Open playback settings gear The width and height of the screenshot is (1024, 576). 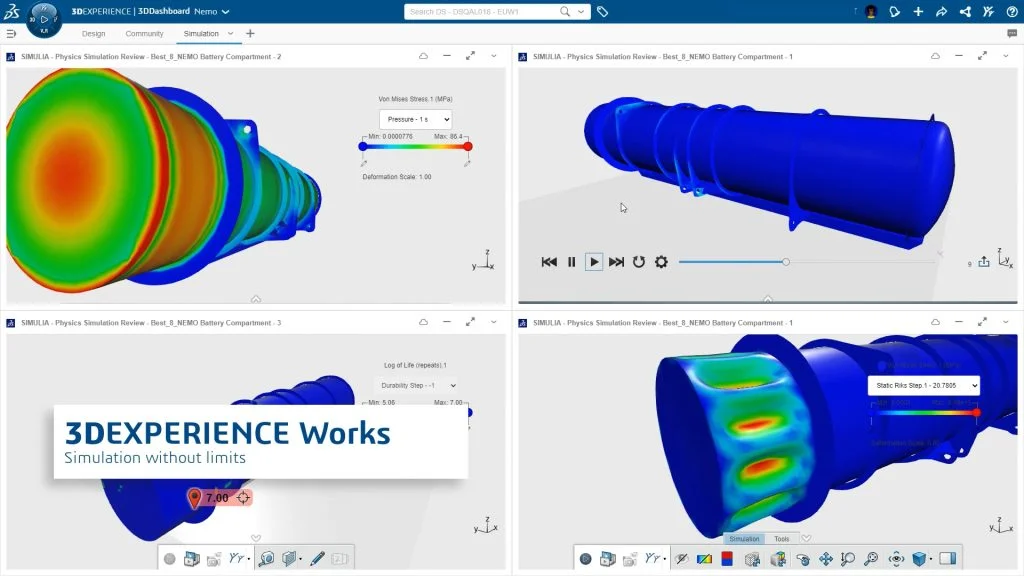661,262
